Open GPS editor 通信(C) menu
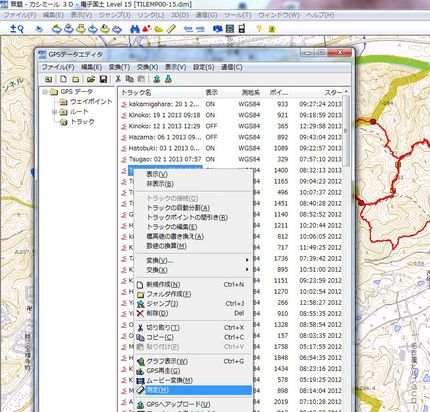 (x=232, y=67)
